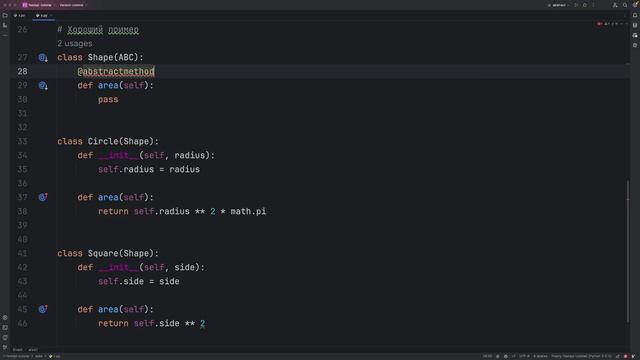Click the overrides gutter icon on line 37
640x360 pixels.
tap(43, 197)
